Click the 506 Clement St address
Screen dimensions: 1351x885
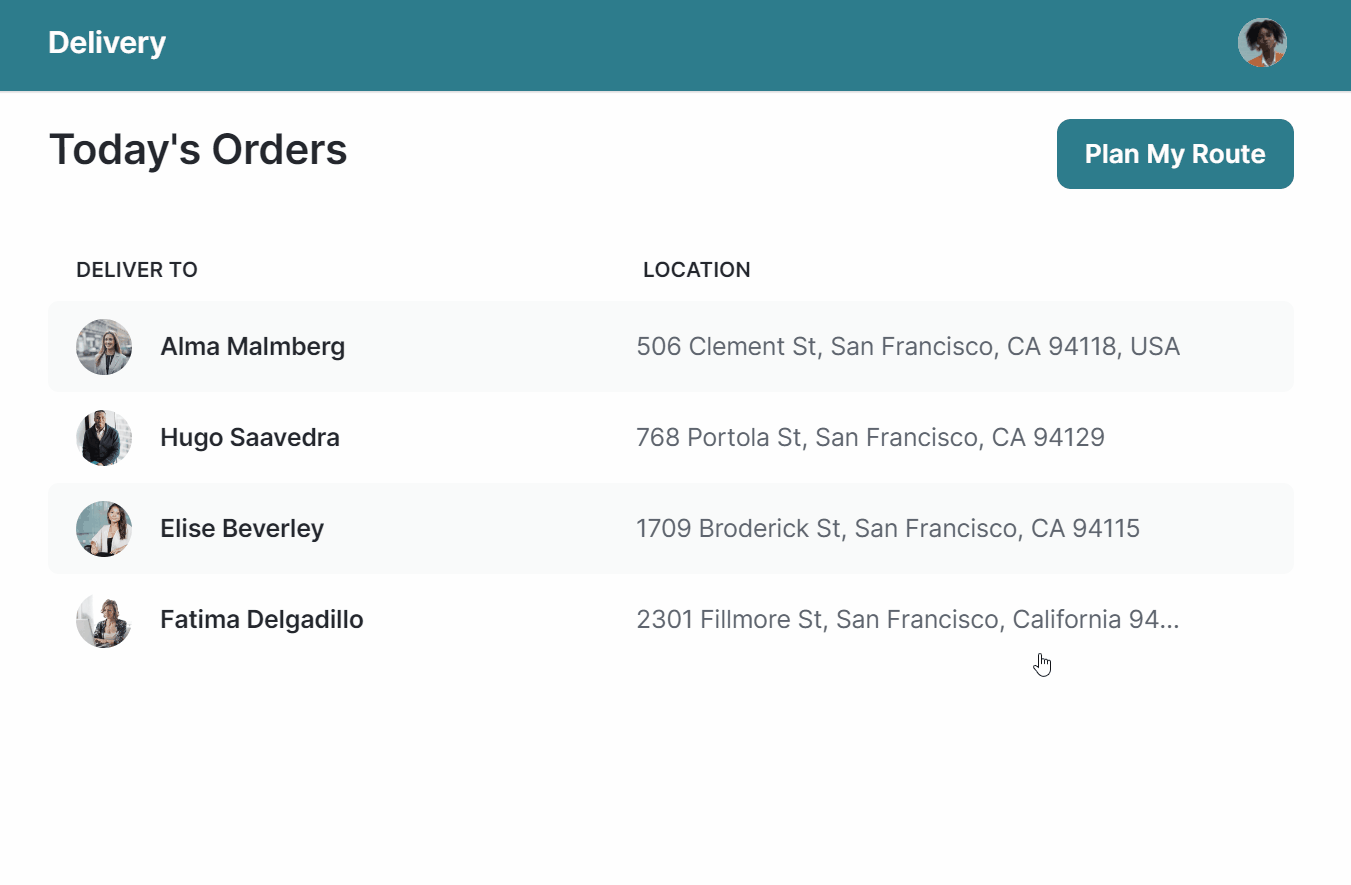point(908,347)
